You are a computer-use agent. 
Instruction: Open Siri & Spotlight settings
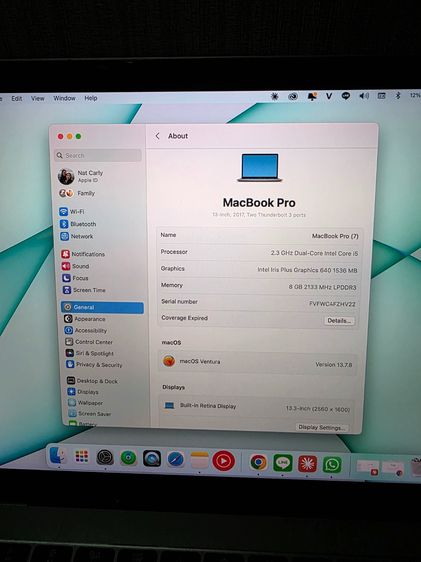pos(90,353)
